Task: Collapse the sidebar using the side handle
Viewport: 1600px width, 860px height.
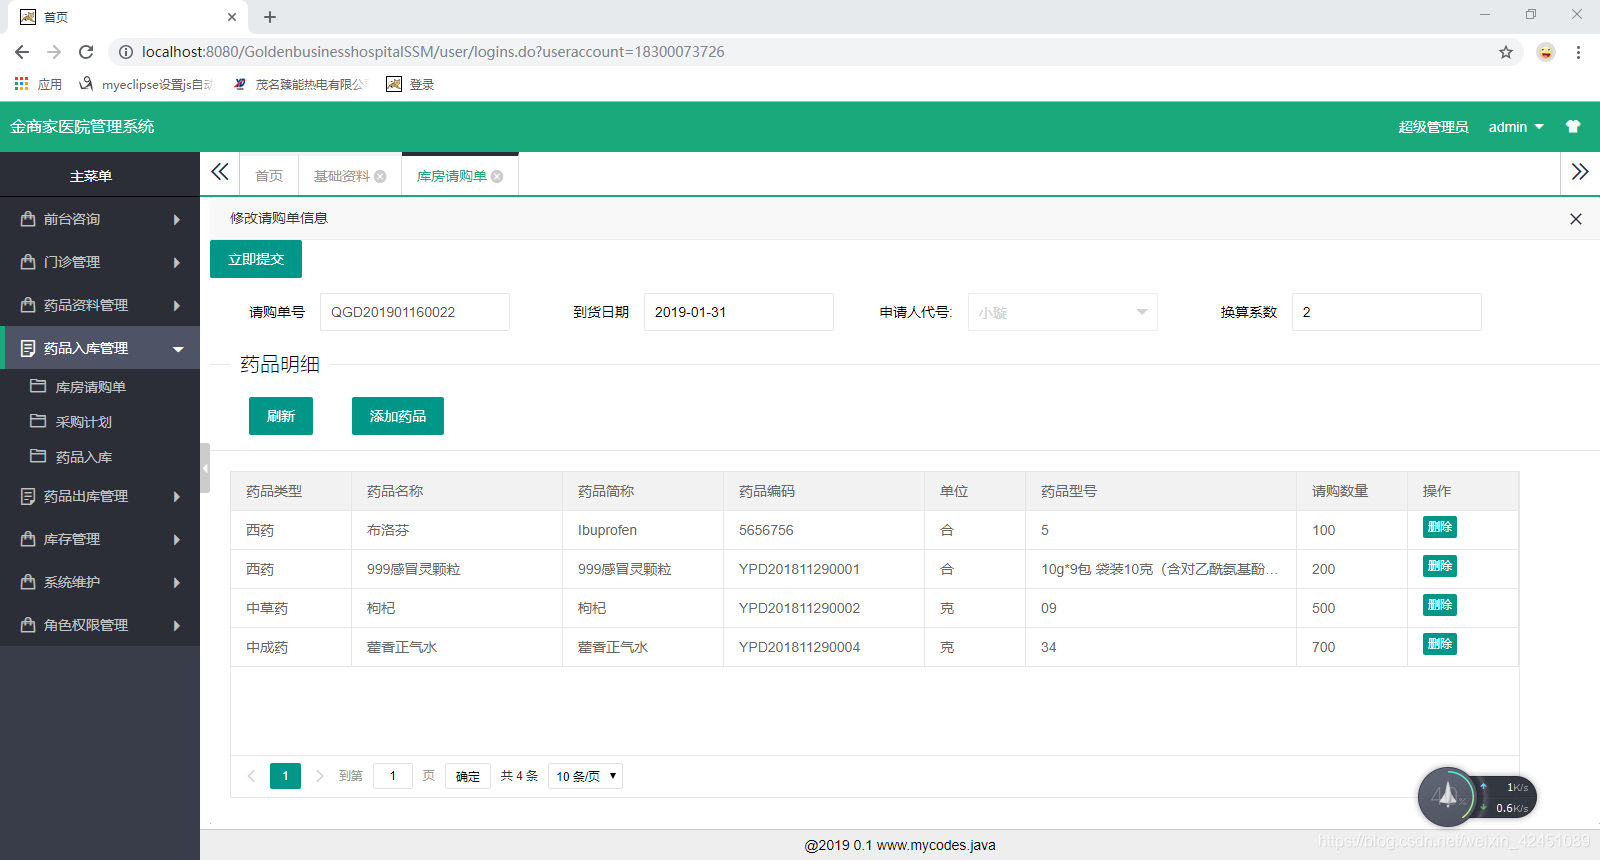Action: [205, 468]
